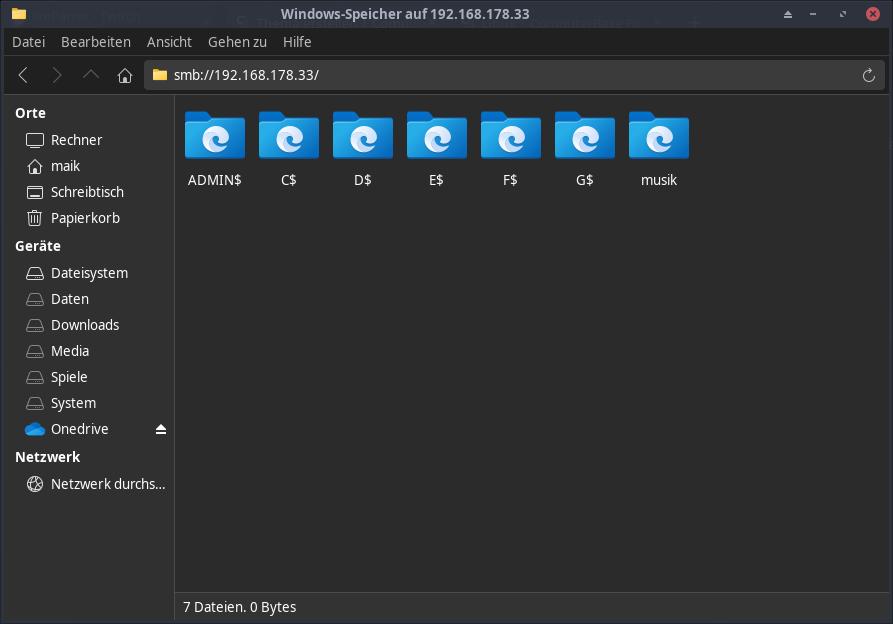The width and height of the screenshot is (893, 624).
Task: Click the title bar folder icon
Action: [19, 14]
